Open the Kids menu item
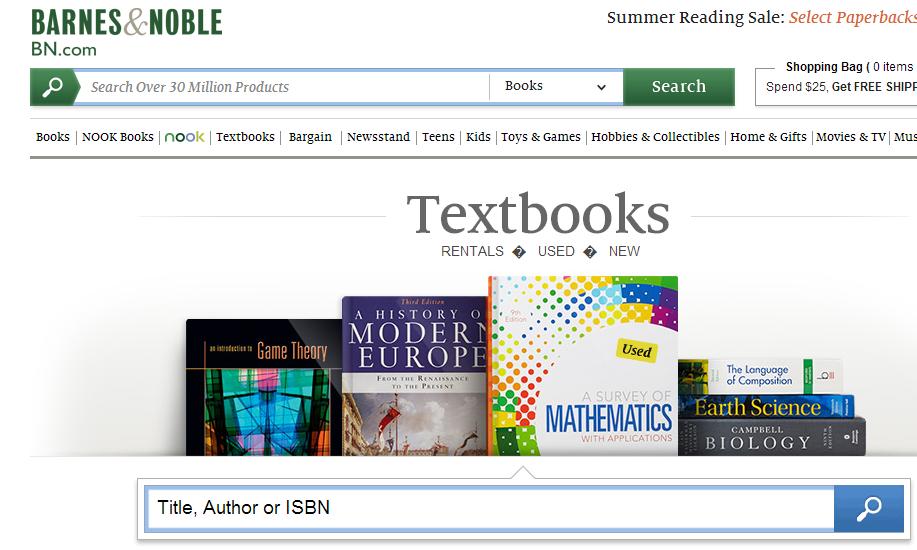The width and height of the screenshot is (917, 550). [x=478, y=137]
